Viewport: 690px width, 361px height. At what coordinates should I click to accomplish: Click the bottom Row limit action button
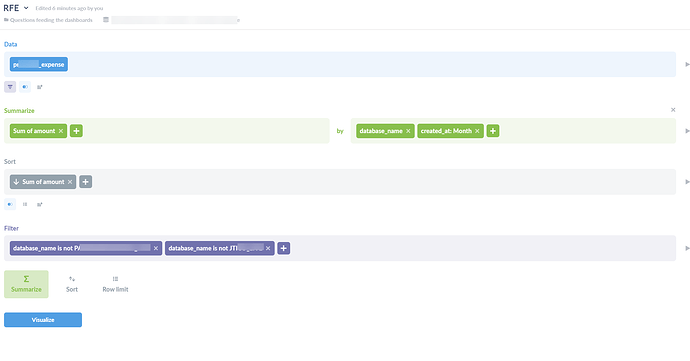pyautogui.click(x=115, y=284)
